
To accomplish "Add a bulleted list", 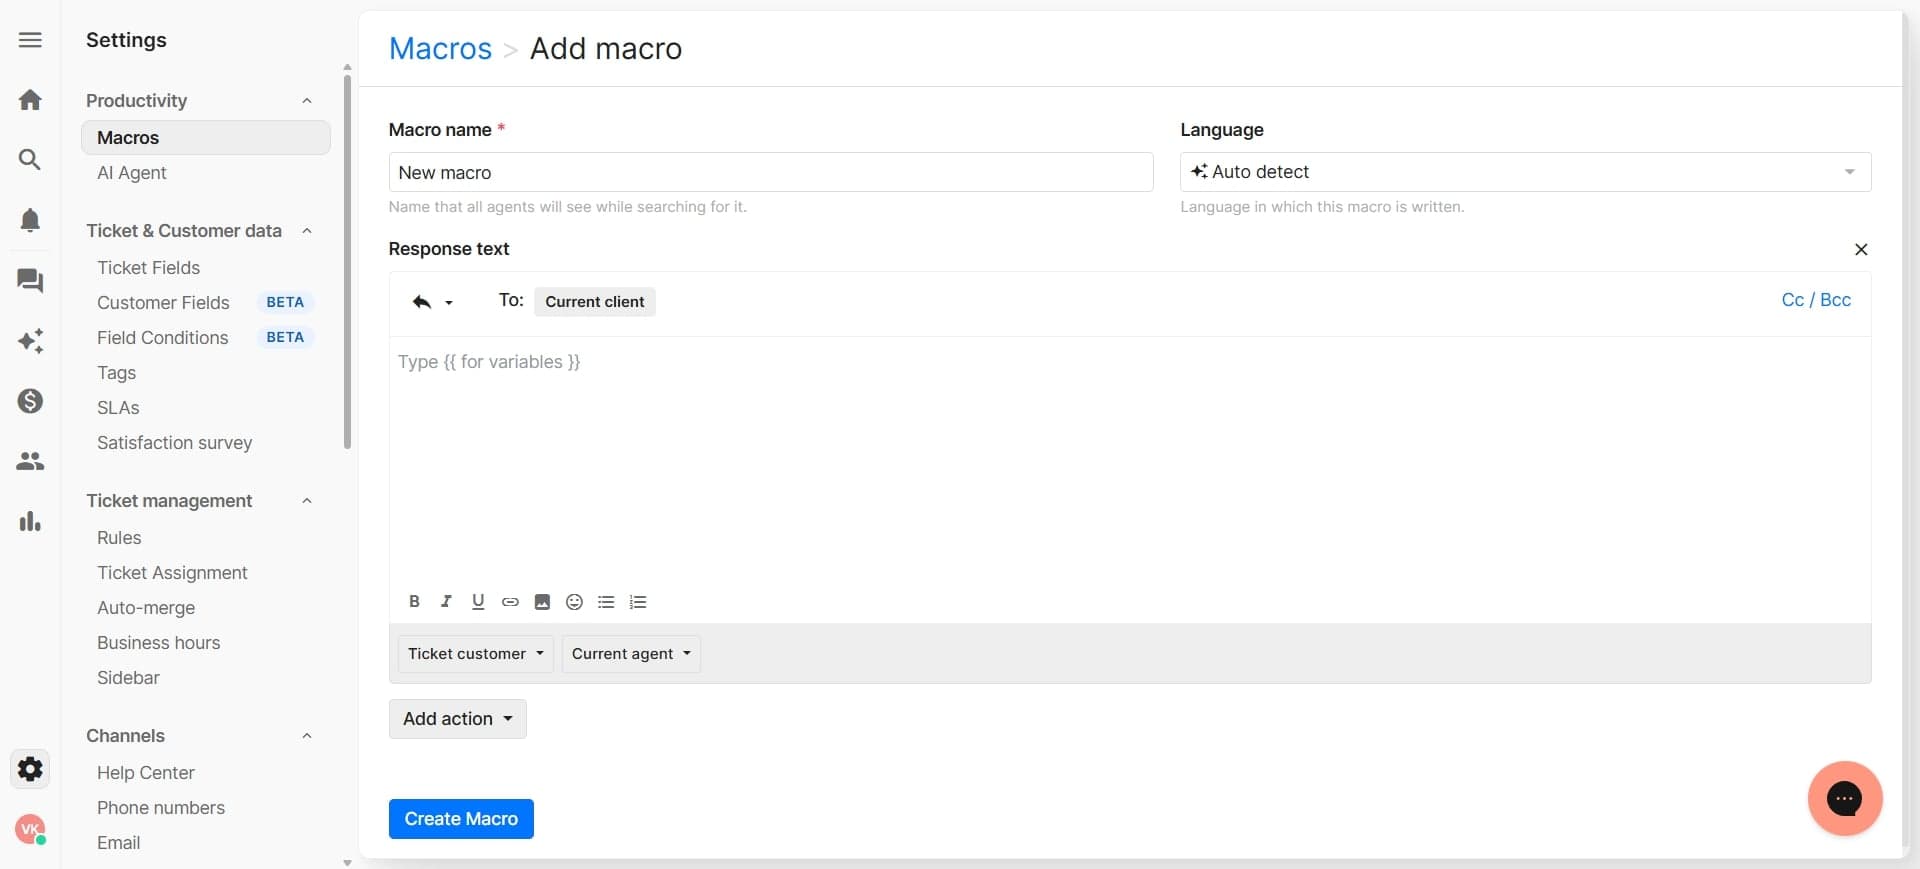I will coord(606,602).
